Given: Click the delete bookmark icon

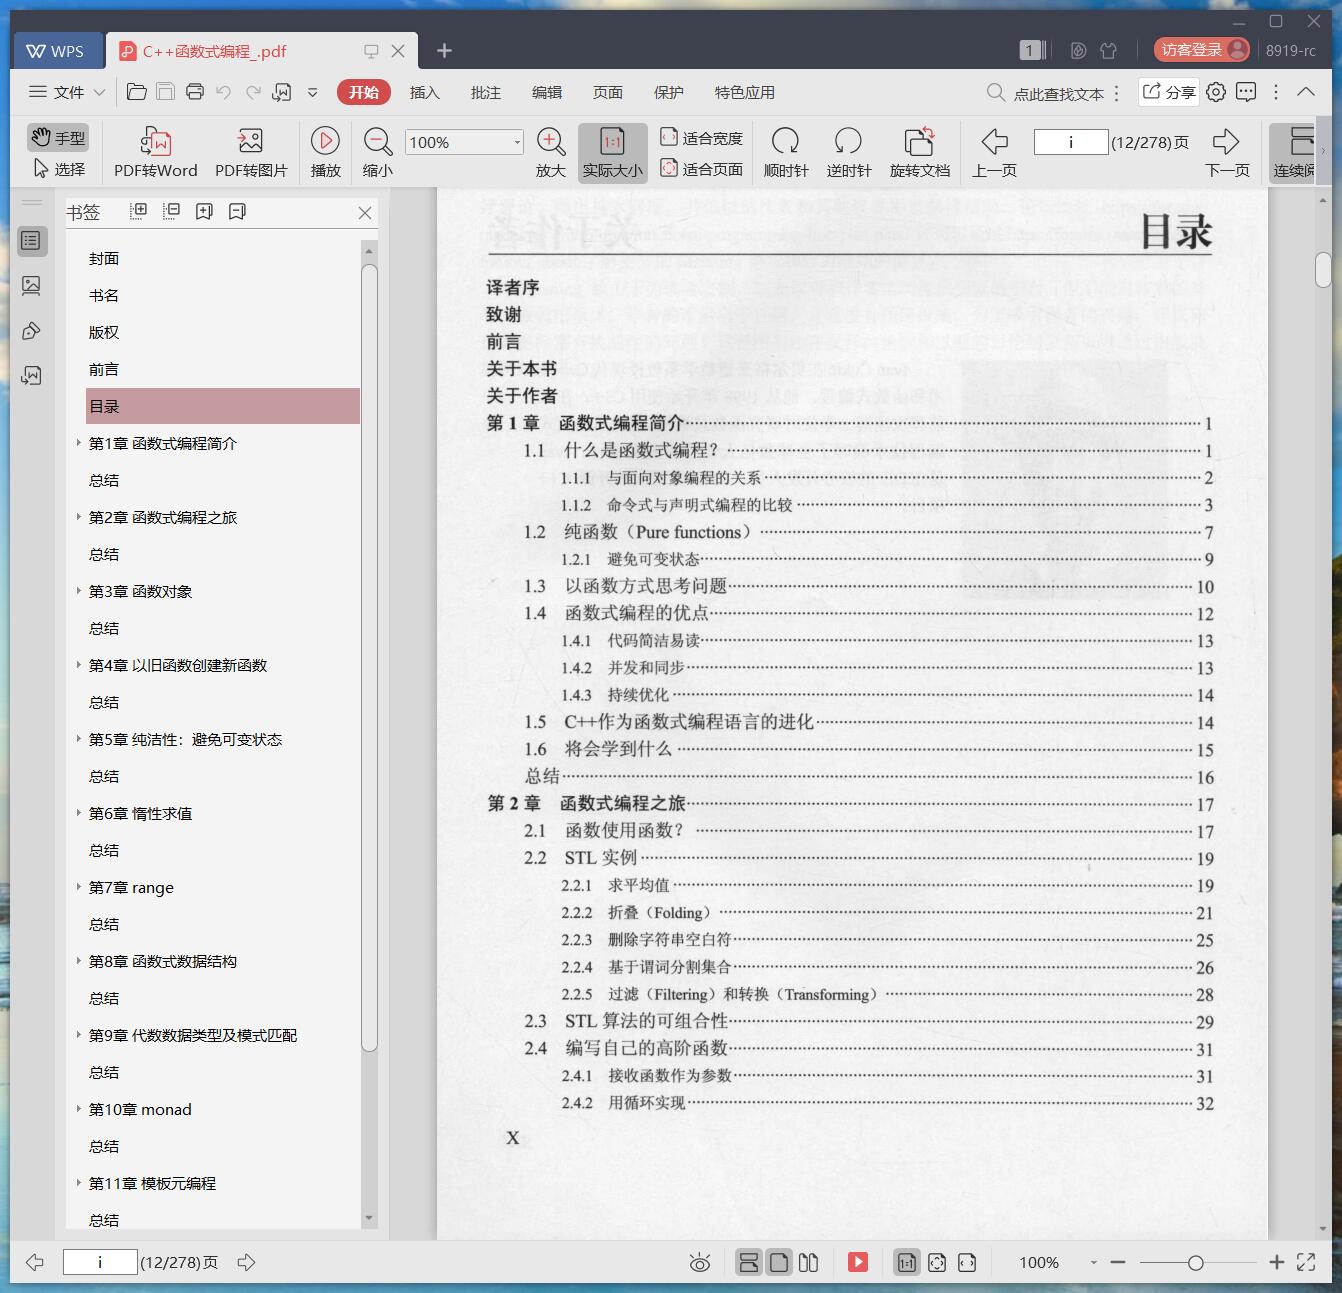Looking at the screenshot, I should click(x=237, y=211).
